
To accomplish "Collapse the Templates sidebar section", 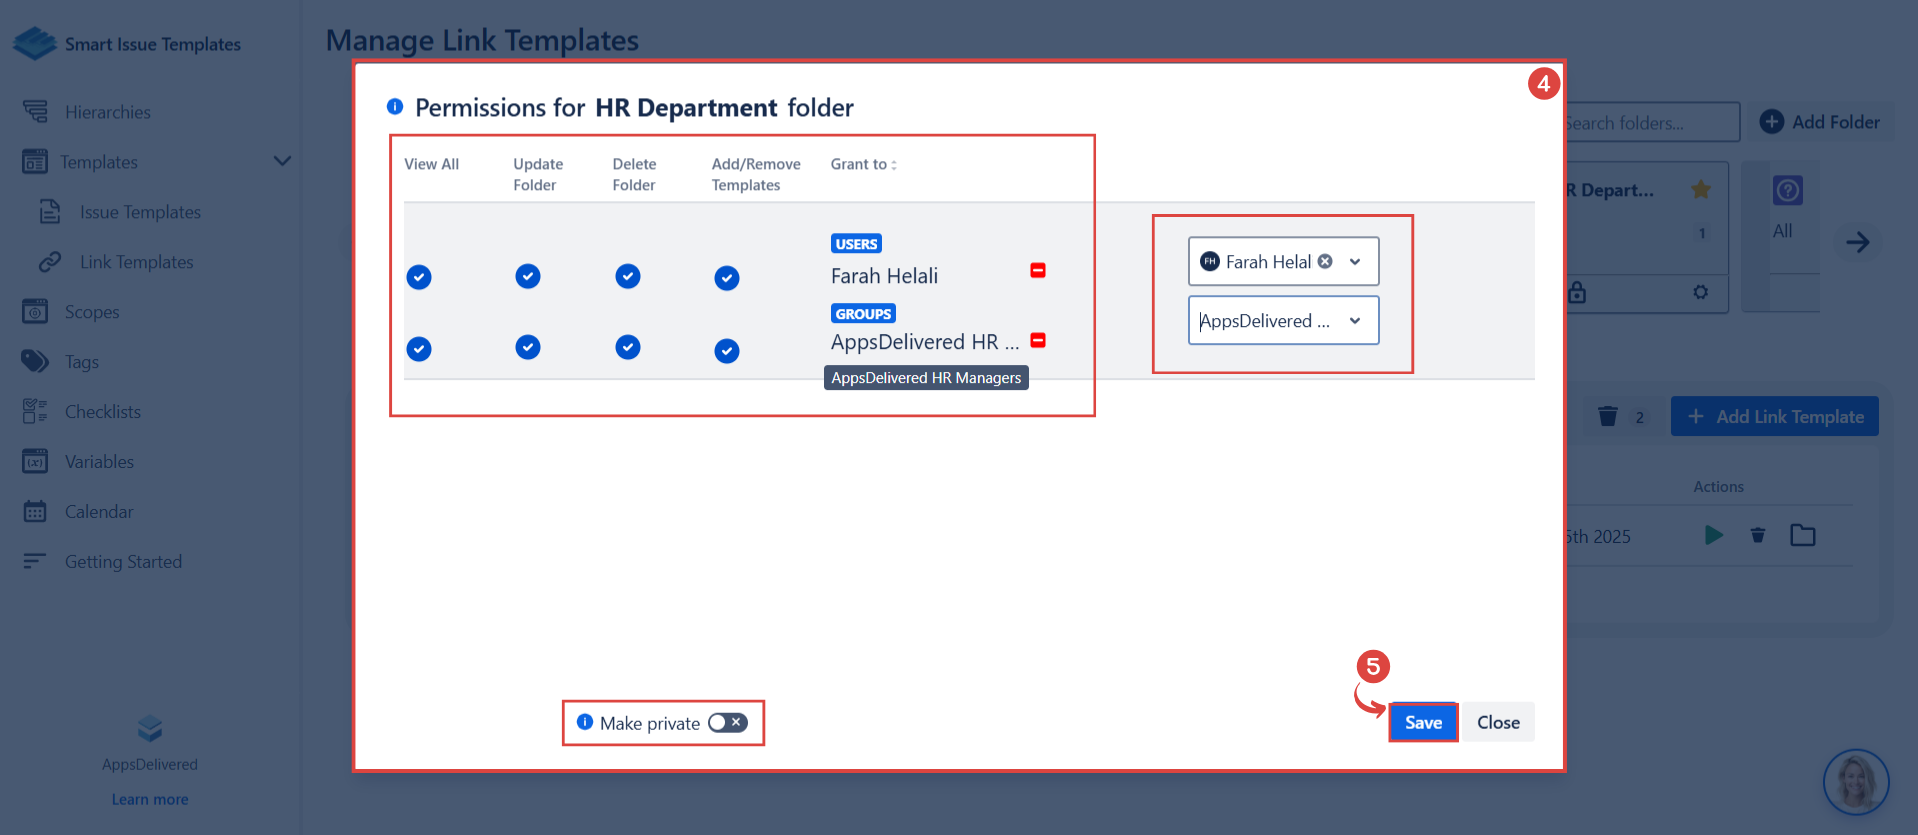I will 282,161.
